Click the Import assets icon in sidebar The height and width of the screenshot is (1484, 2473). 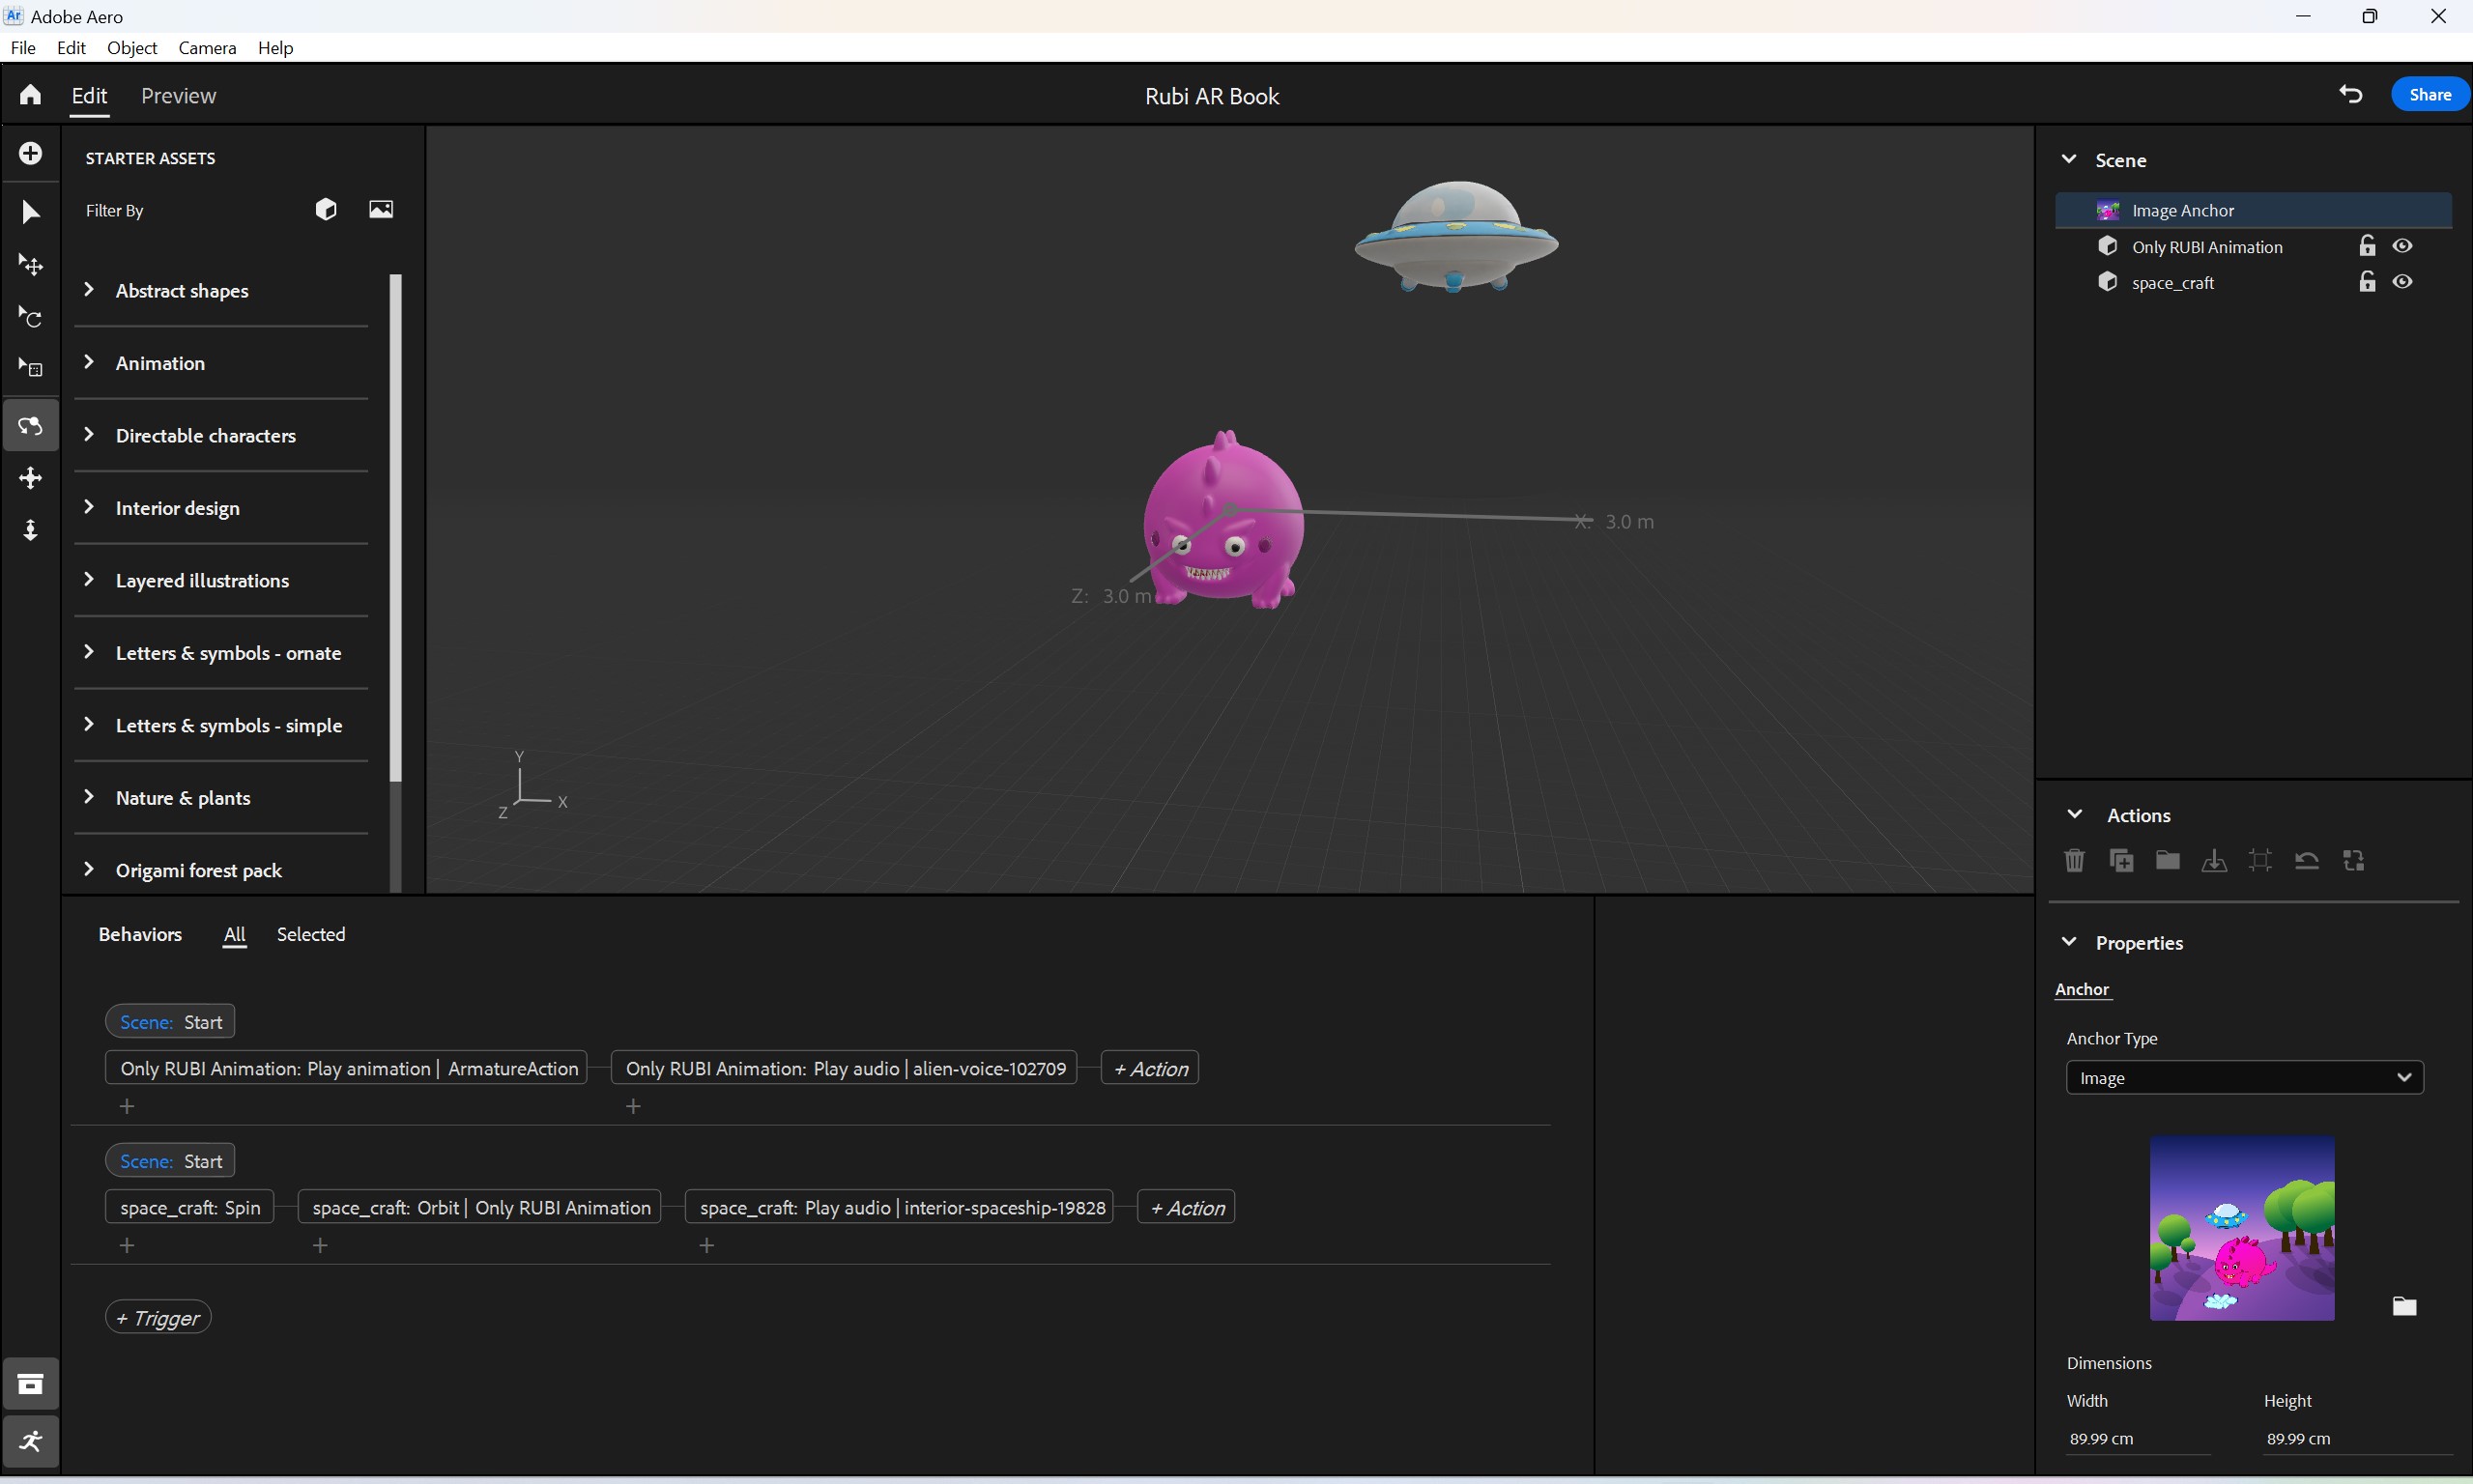[x=30, y=154]
